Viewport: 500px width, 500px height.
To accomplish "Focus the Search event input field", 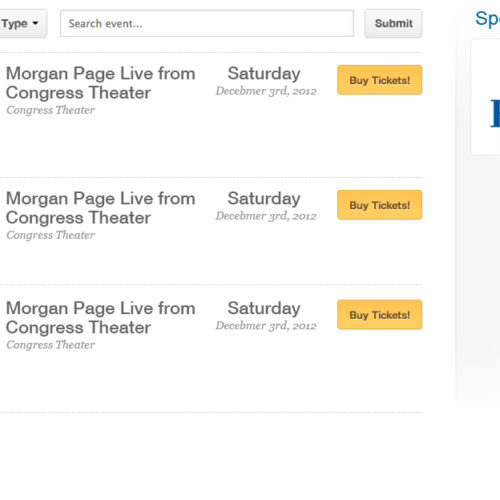I will point(207,23).
